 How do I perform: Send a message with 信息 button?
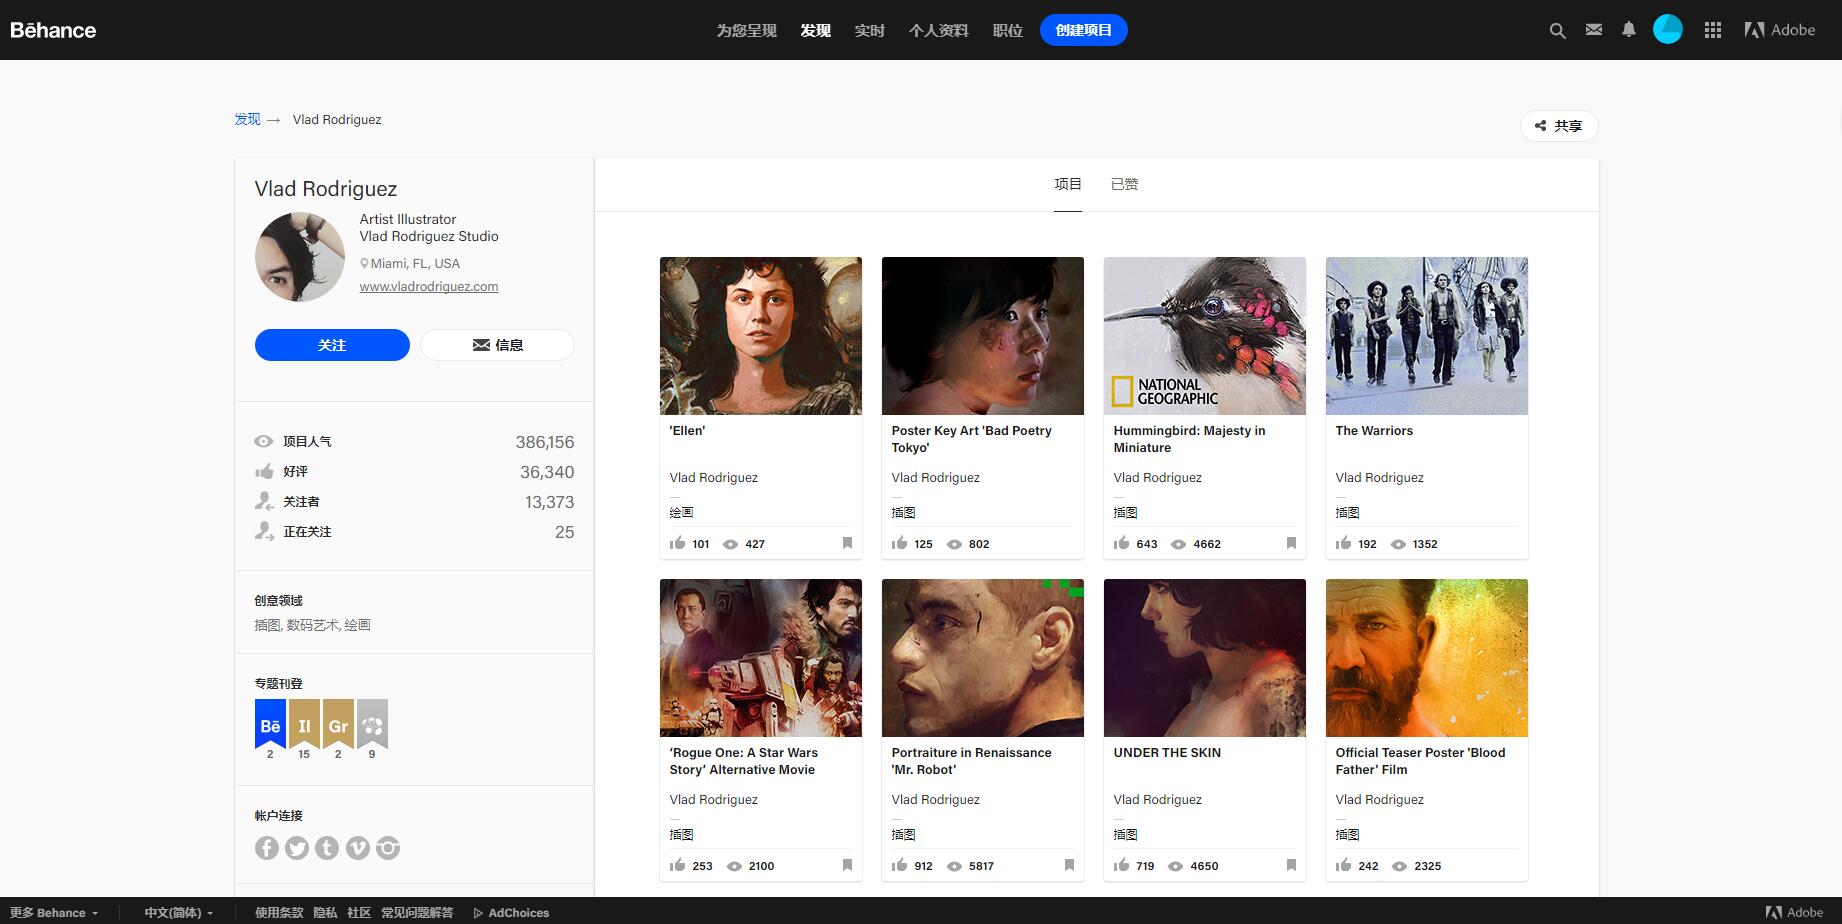coord(497,345)
